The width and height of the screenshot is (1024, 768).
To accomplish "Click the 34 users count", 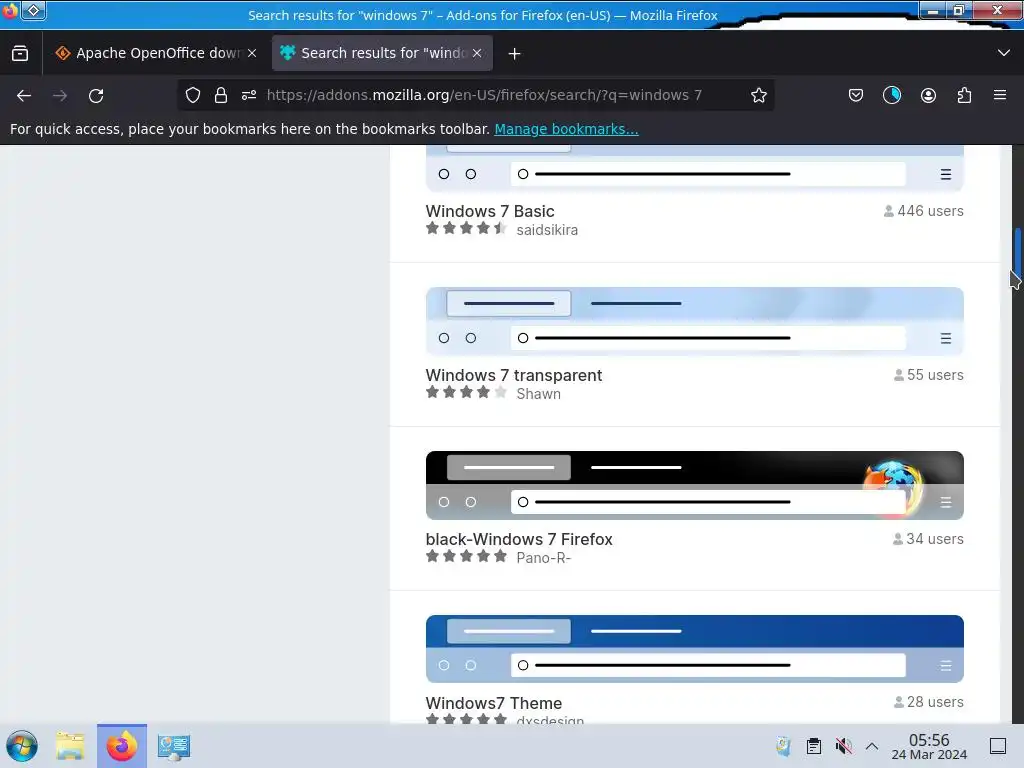I will (928, 539).
